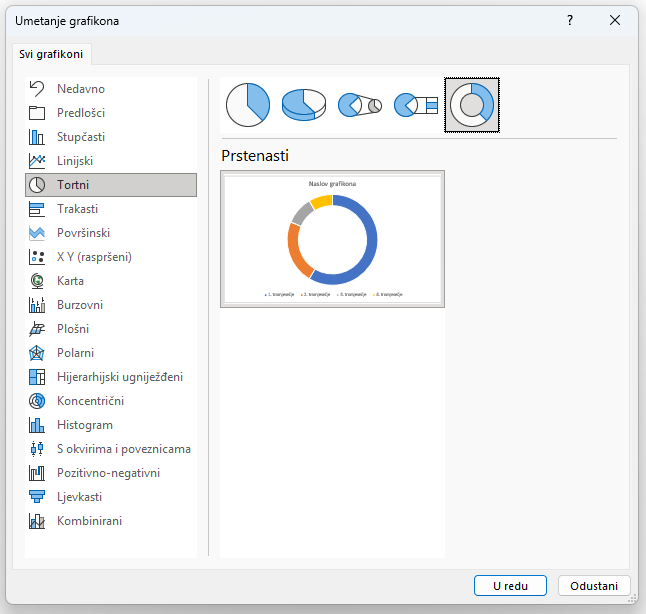
Task: Open the Nedavno recent charts list
Action: 80,89
